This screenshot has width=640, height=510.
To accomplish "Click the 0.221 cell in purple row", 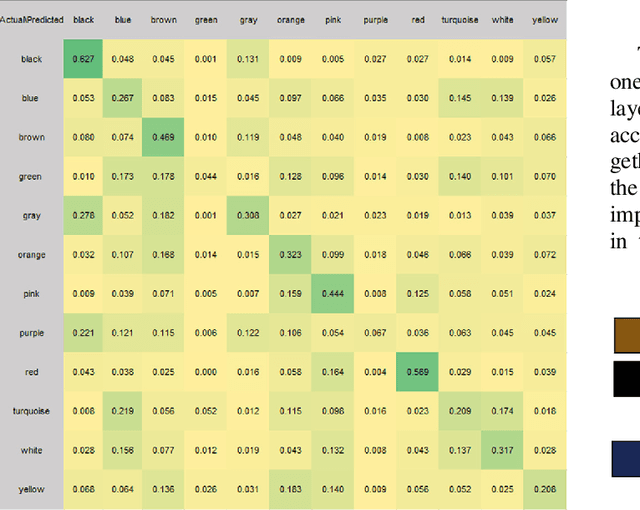I will click(82, 333).
